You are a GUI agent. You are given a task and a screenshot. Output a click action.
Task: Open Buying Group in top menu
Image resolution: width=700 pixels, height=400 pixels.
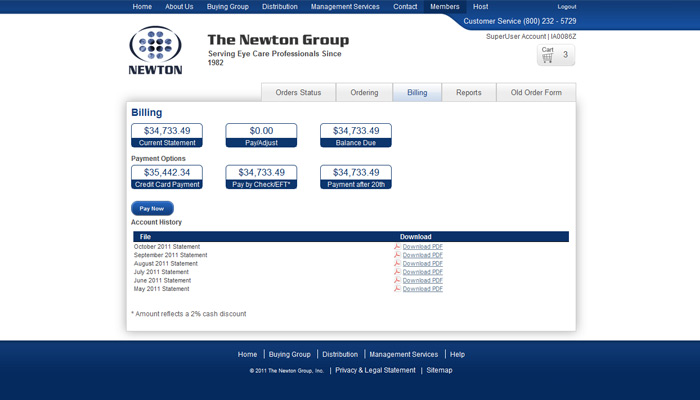click(227, 7)
